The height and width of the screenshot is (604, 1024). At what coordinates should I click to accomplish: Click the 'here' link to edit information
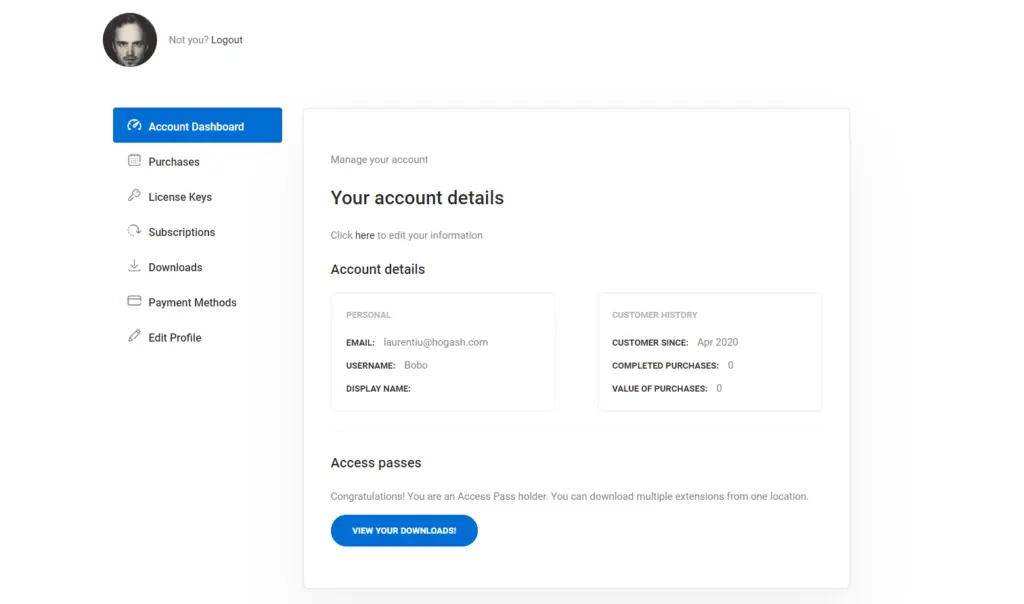click(364, 235)
